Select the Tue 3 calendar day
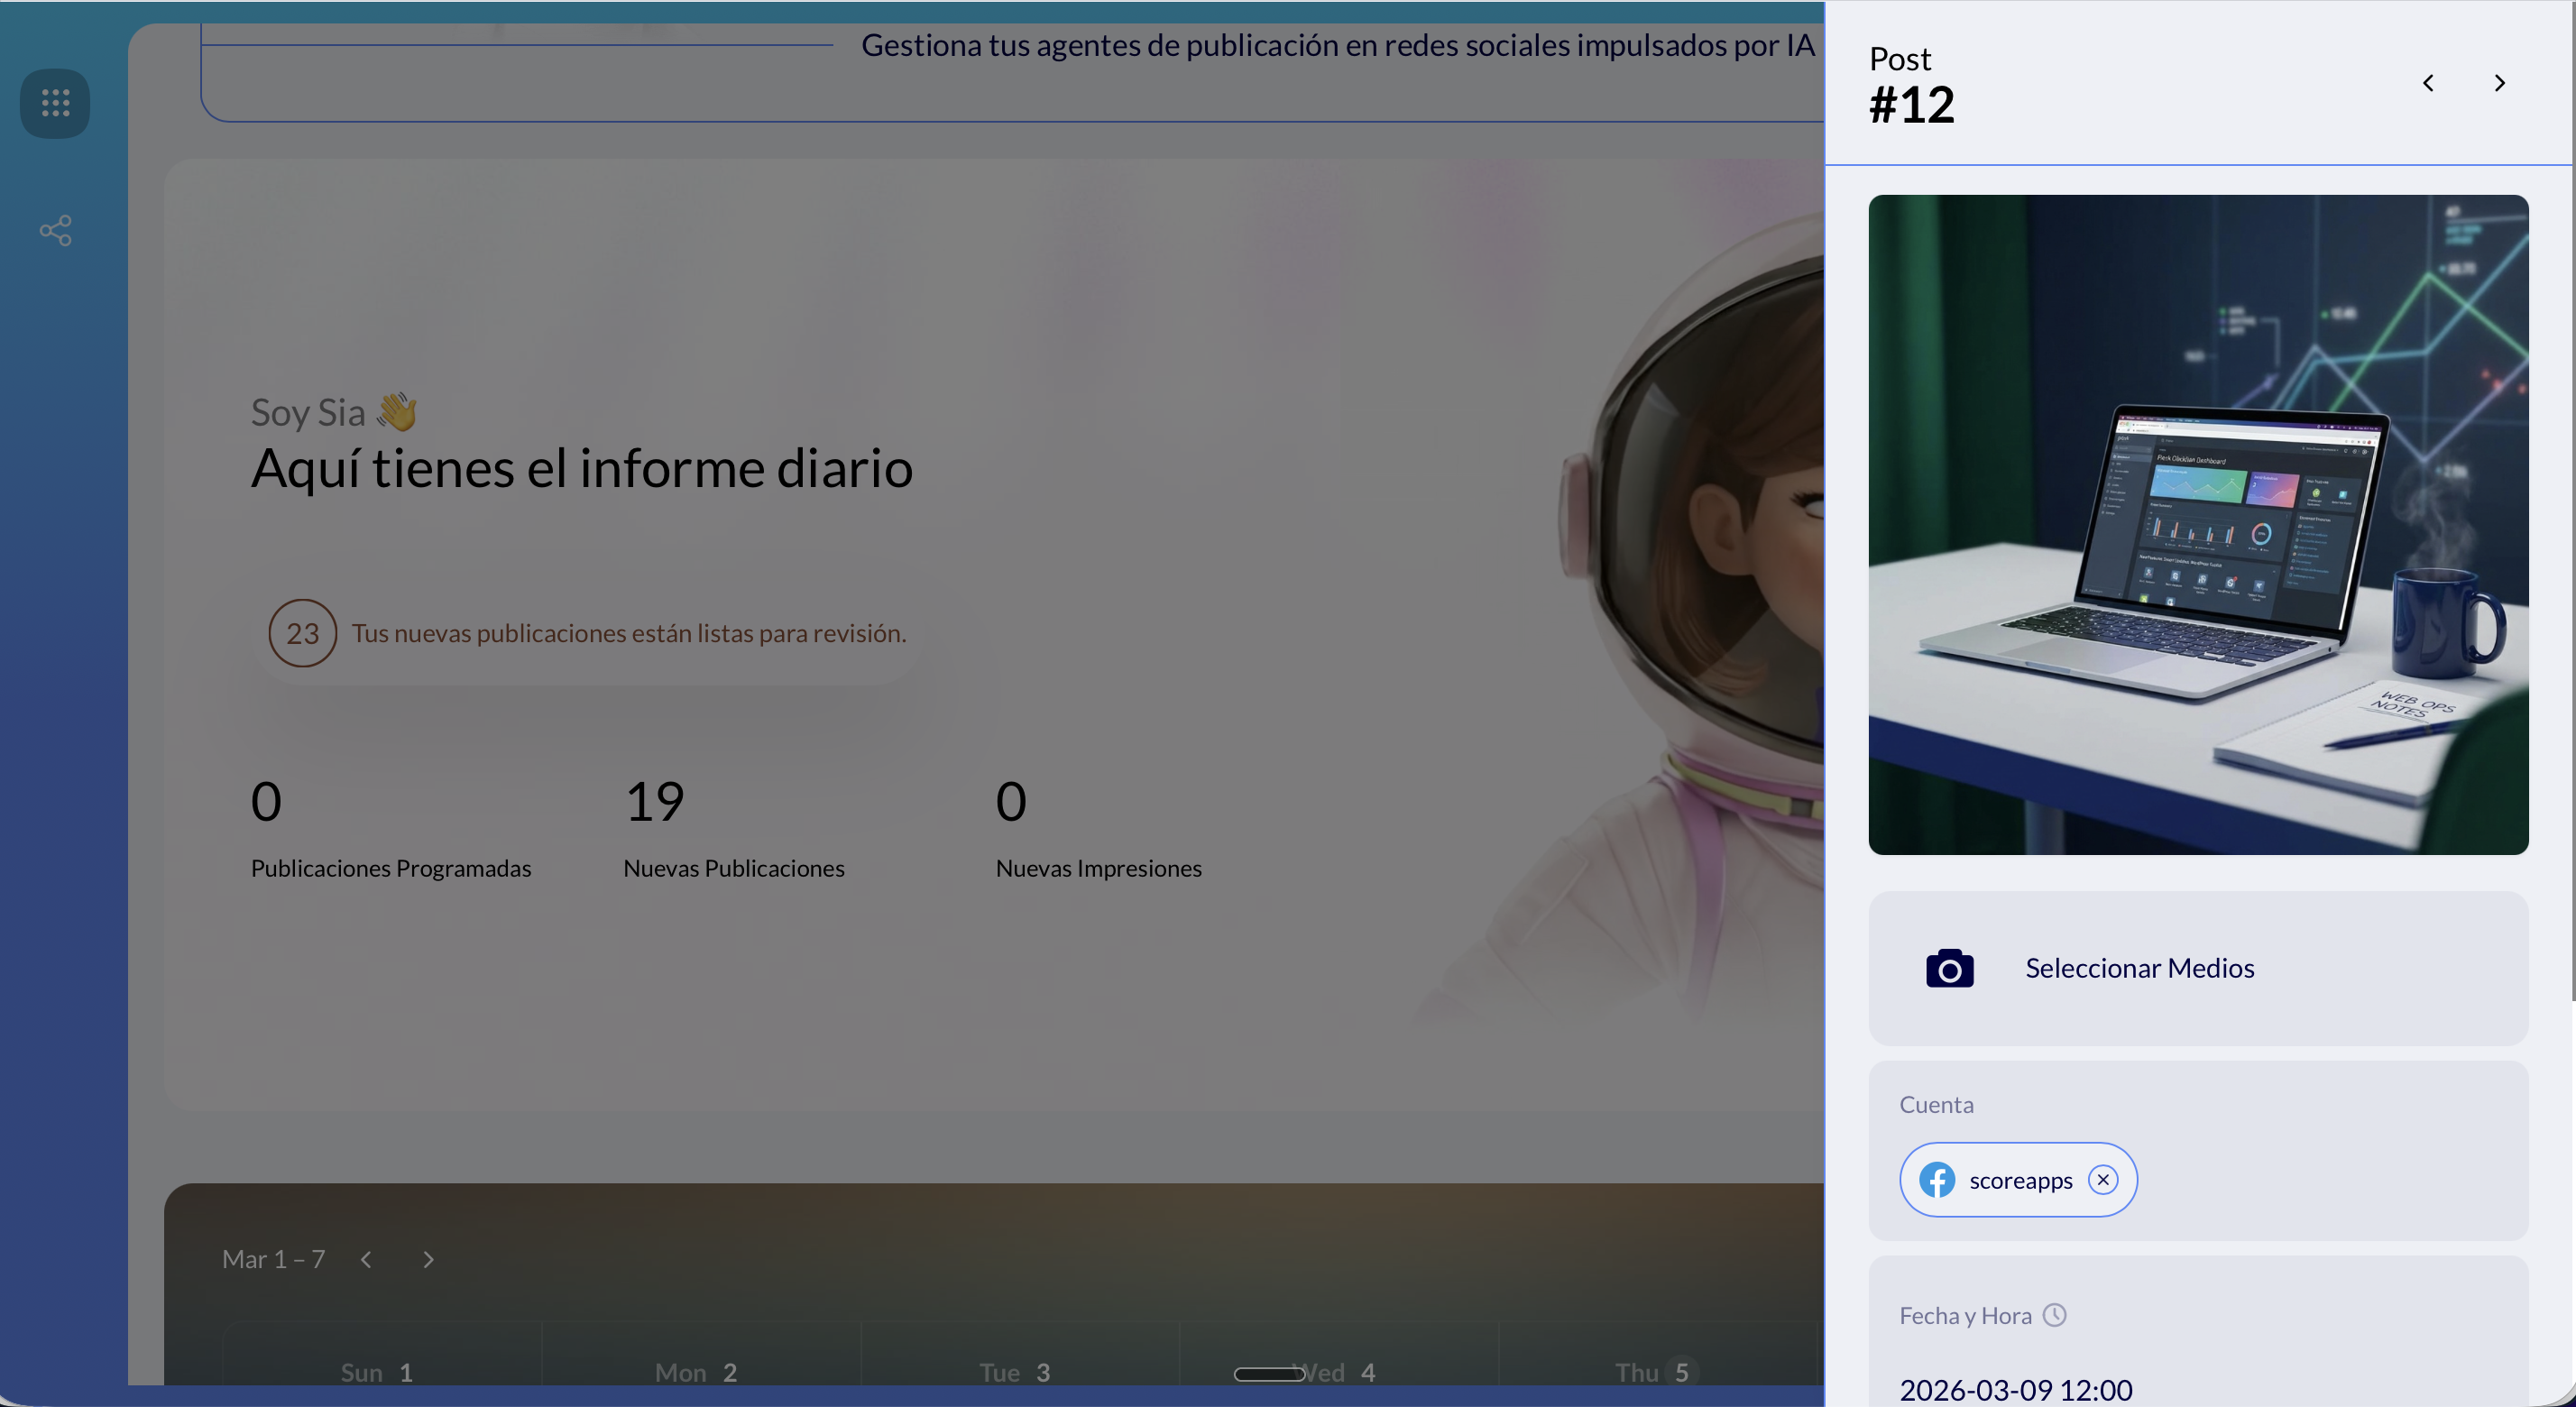 tap(1014, 1372)
